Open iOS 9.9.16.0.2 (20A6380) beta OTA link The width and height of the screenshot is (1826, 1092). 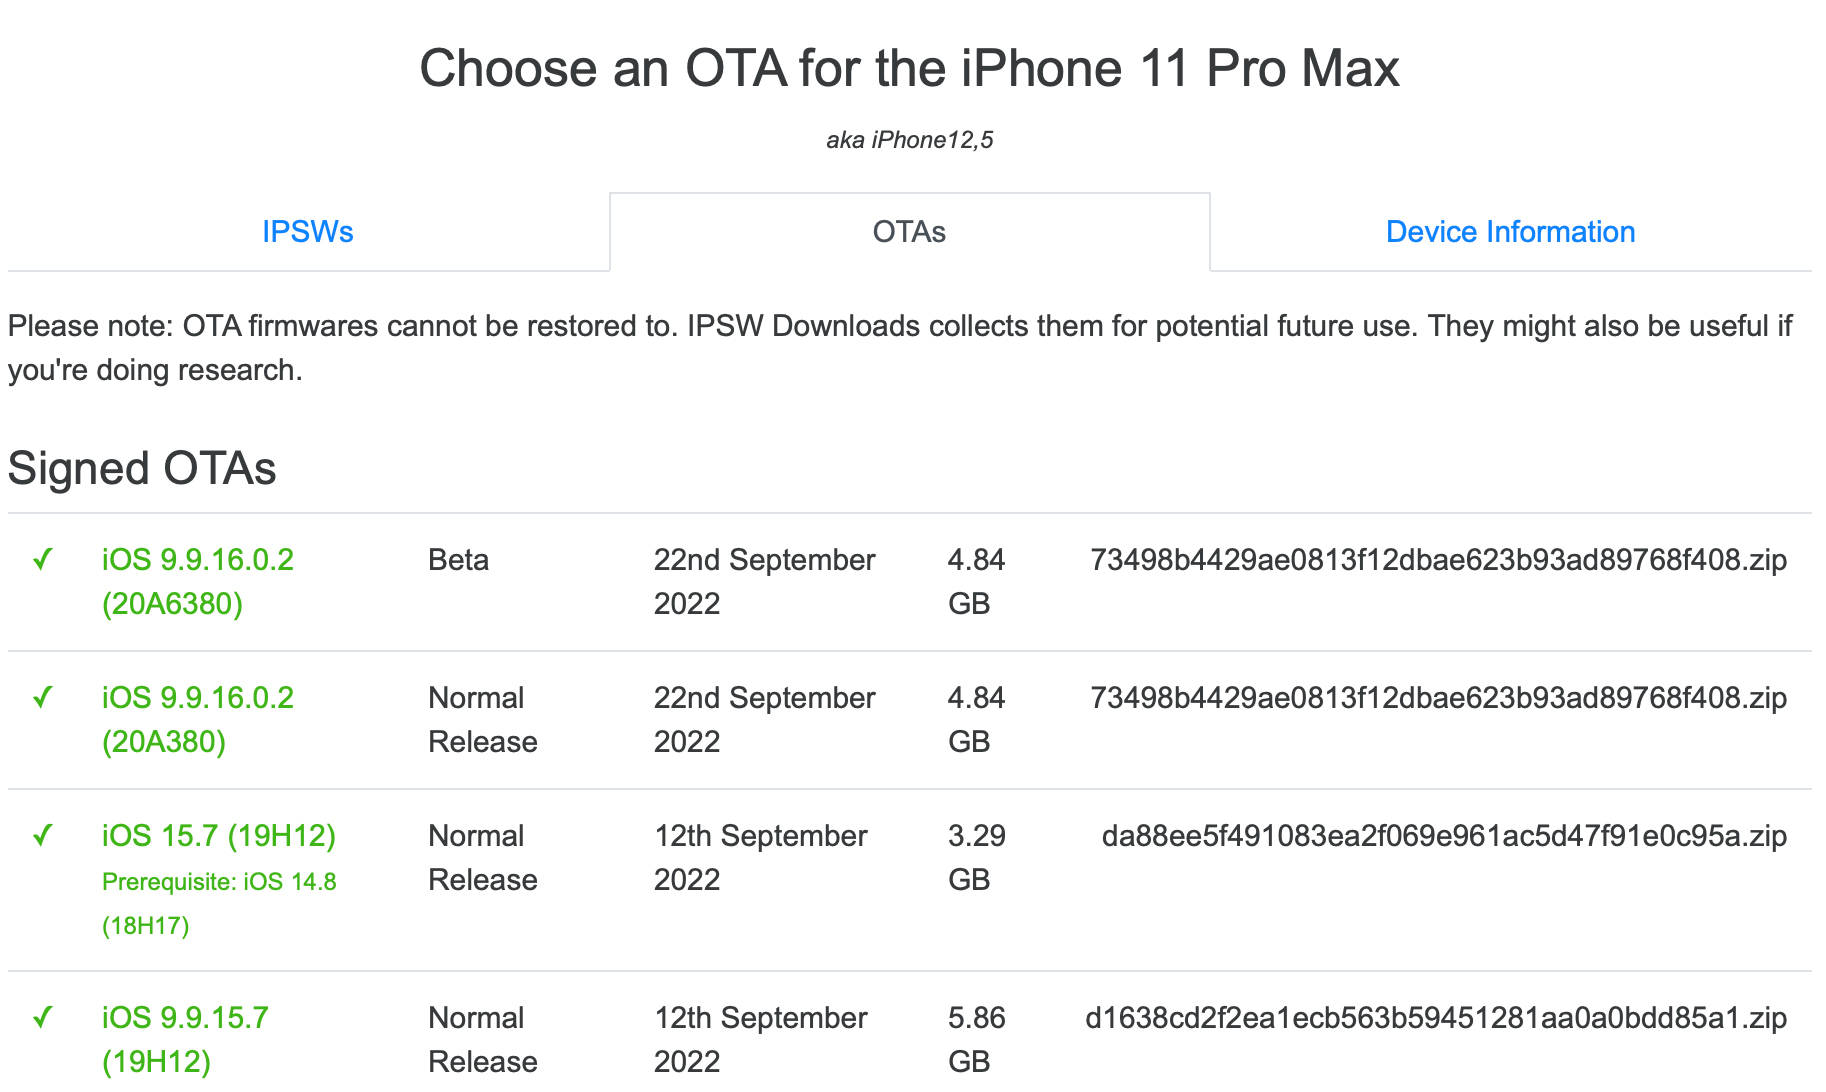198,581
